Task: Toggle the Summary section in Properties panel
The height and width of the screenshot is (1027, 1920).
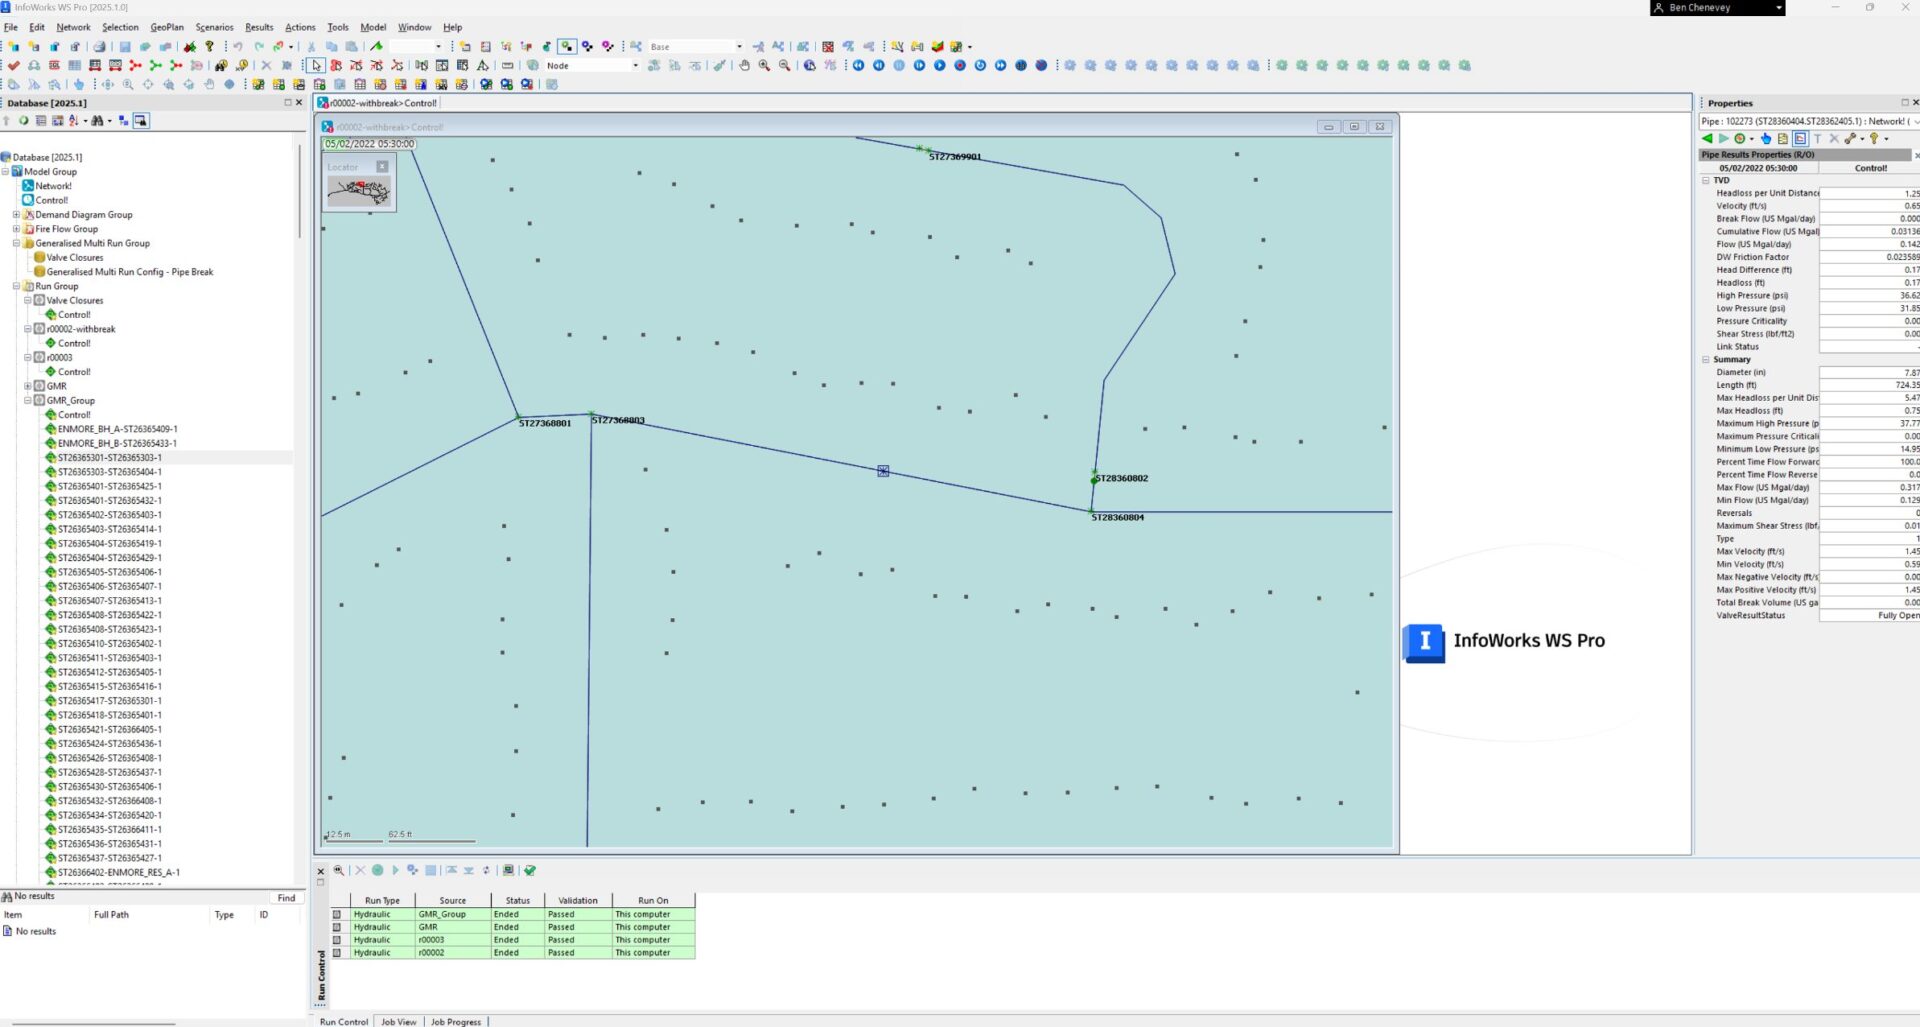Action: point(1706,360)
